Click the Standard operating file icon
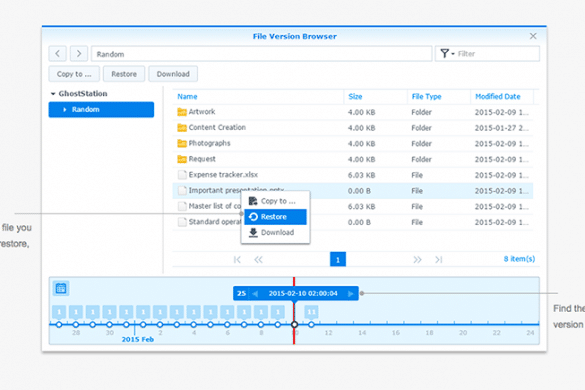Image resolution: width=585 pixels, height=390 pixels. (x=182, y=222)
